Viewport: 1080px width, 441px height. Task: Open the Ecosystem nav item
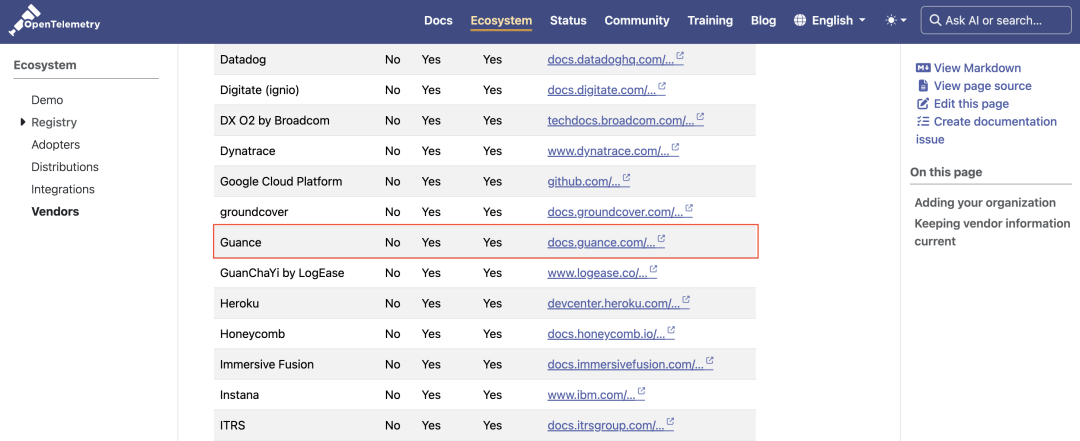pos(501,21)
